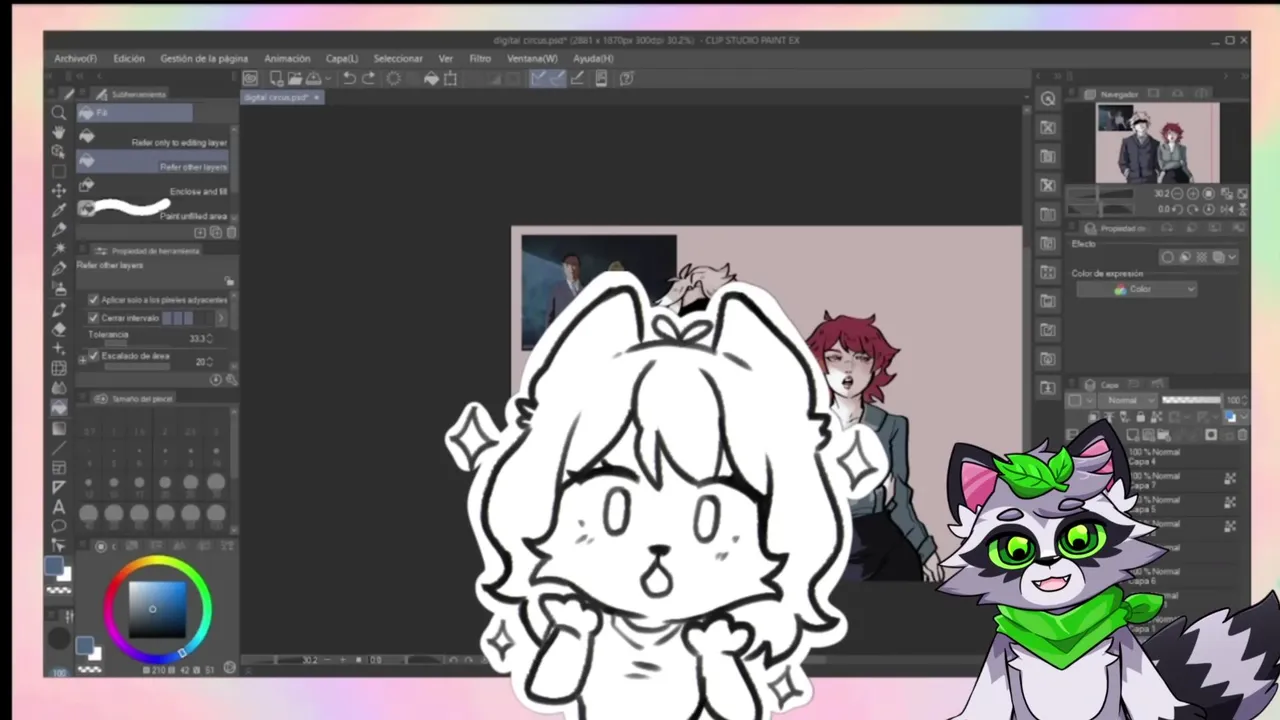Open the save icon dropdown arrow in the toolbar
Screen dimensions: 1280x720
click(x=327, y=78)
